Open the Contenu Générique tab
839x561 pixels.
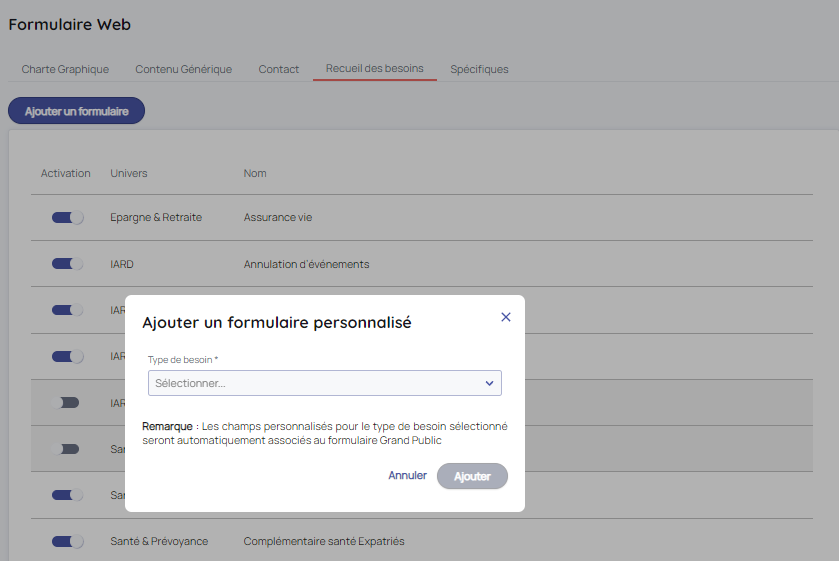pos(183,69)
